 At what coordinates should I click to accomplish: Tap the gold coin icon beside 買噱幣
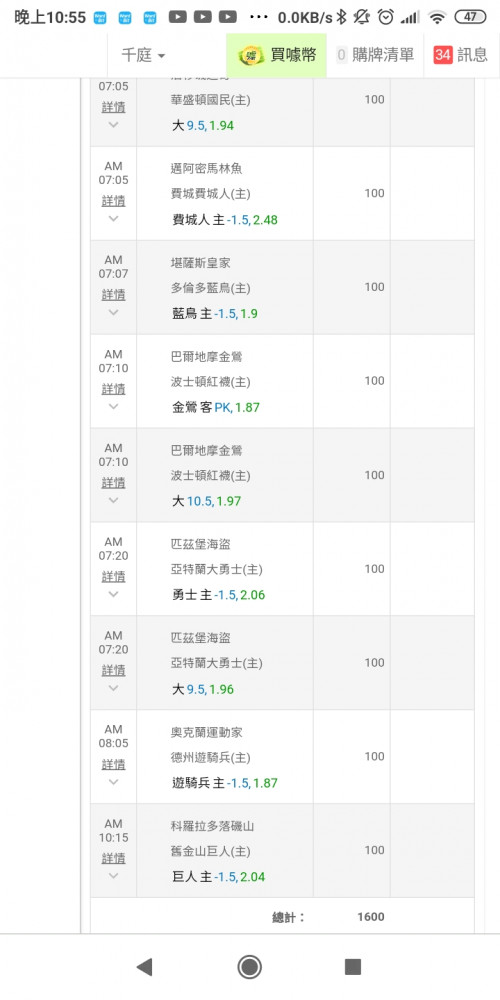[251, 55]
